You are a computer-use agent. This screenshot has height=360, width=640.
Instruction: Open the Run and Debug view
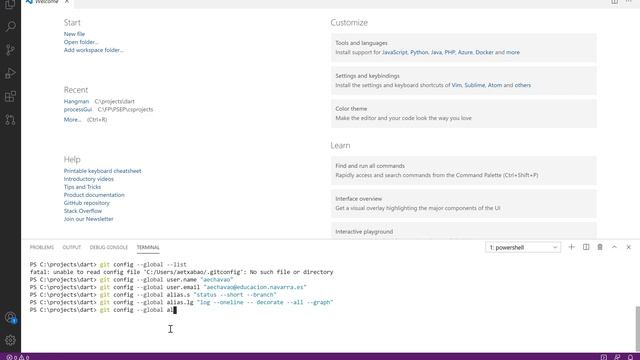point(10,73)
